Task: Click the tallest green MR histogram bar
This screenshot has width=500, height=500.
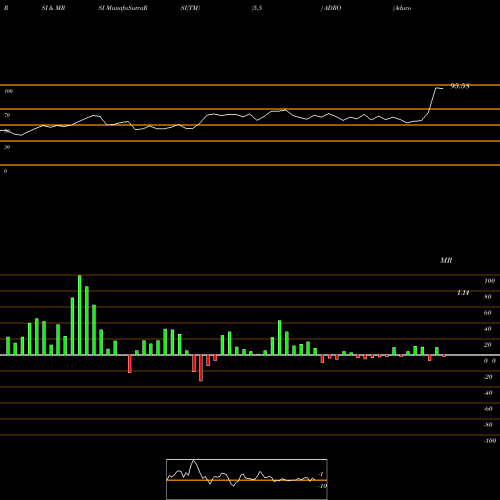Action: click(x=80, y=315)
